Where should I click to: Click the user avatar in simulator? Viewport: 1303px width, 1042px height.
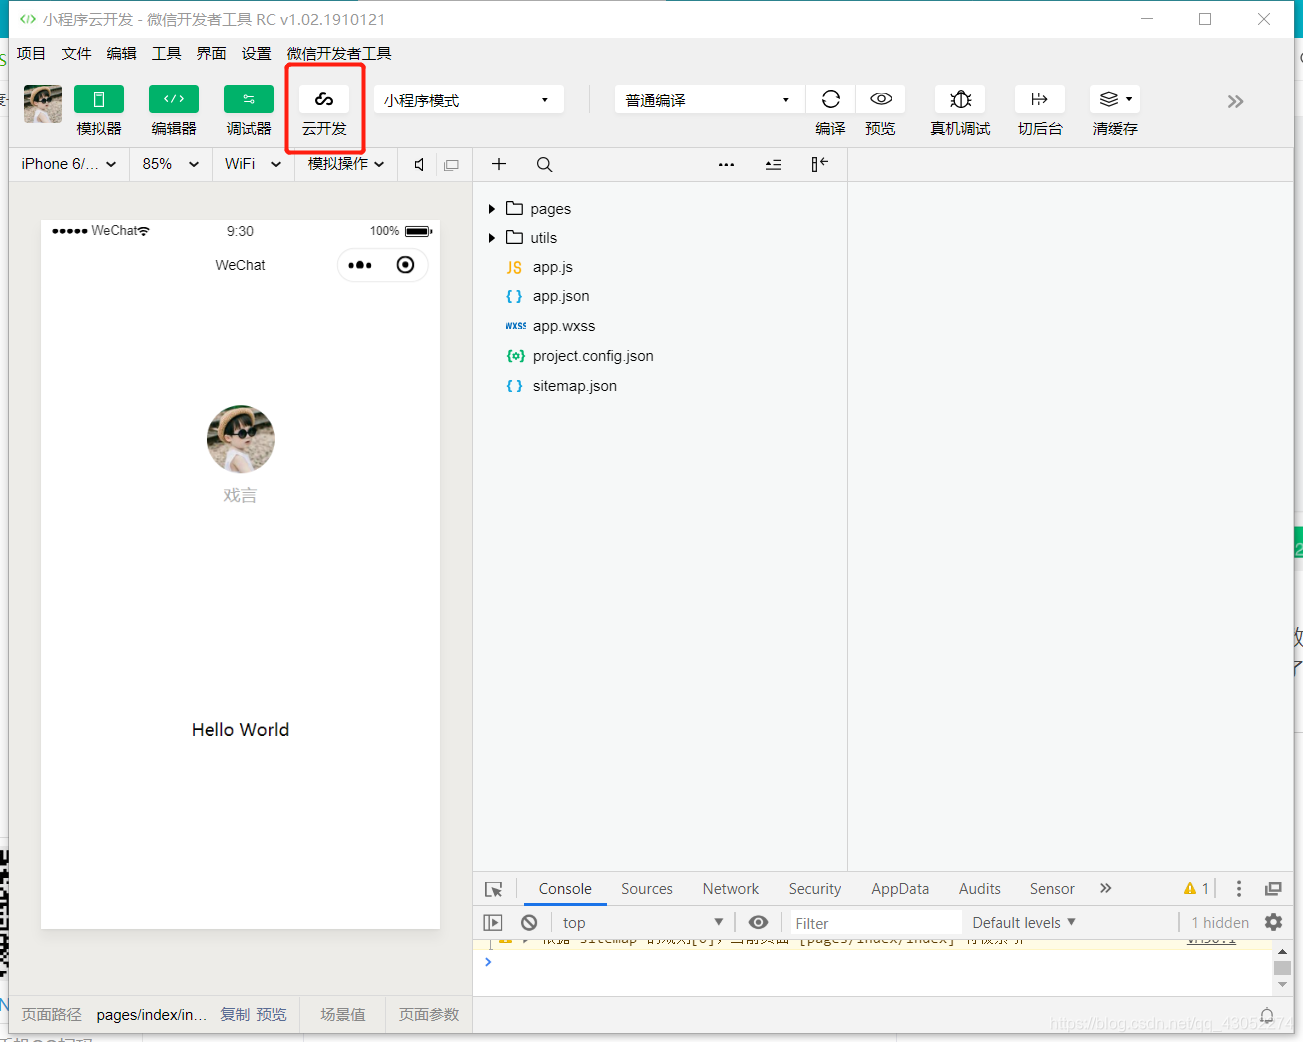240,439
